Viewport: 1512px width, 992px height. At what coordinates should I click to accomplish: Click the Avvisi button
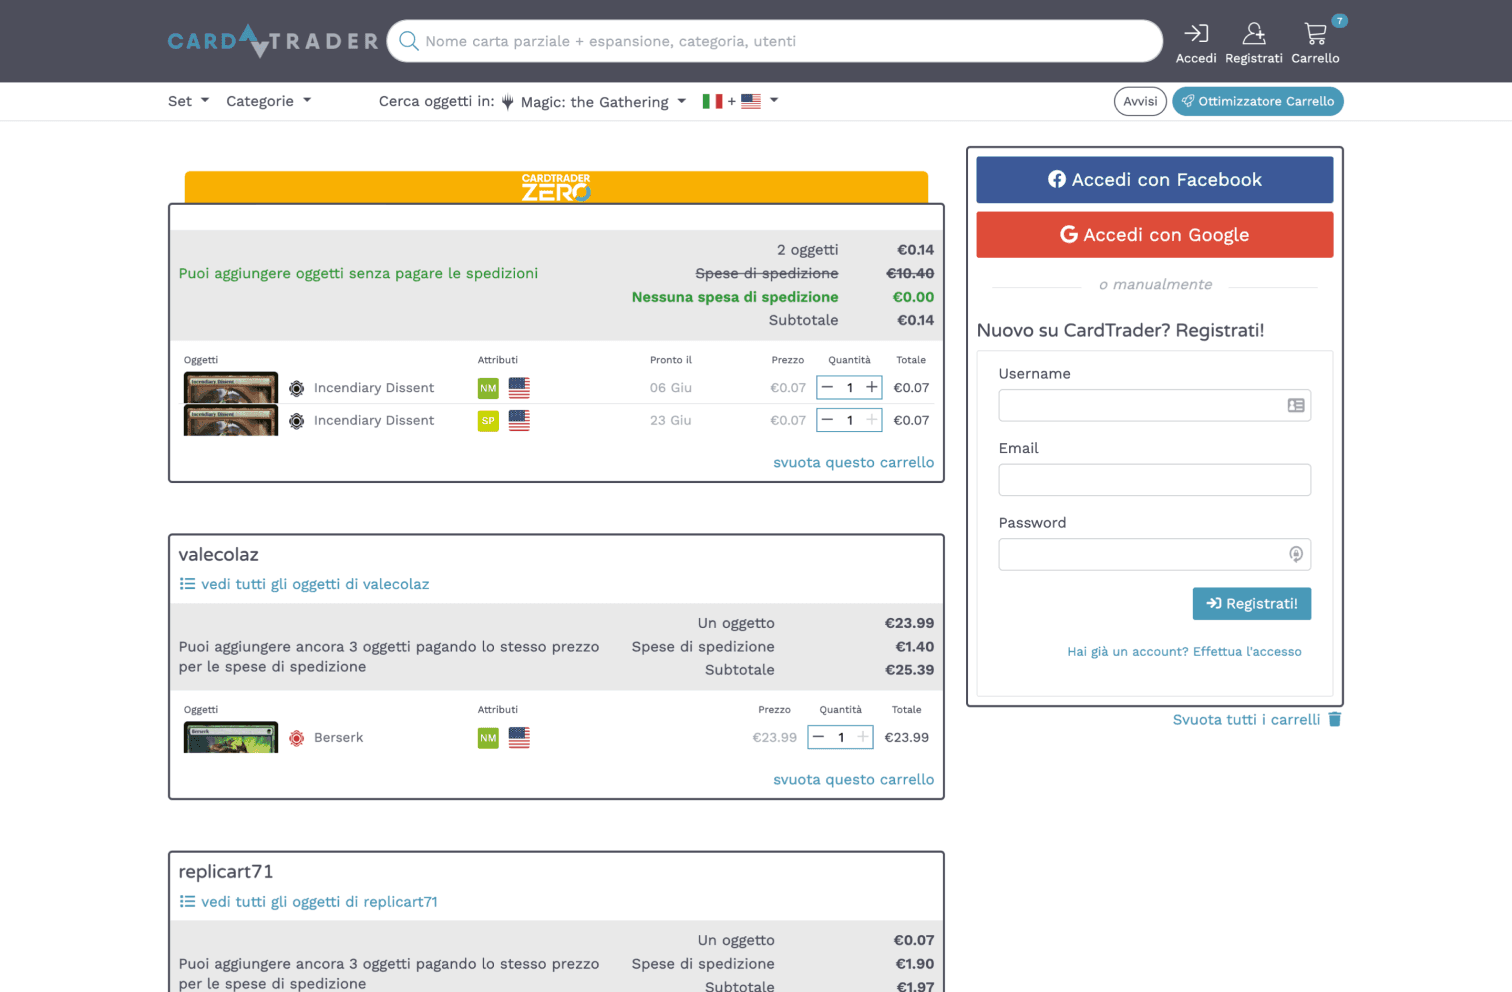(x=1140, y=101)
